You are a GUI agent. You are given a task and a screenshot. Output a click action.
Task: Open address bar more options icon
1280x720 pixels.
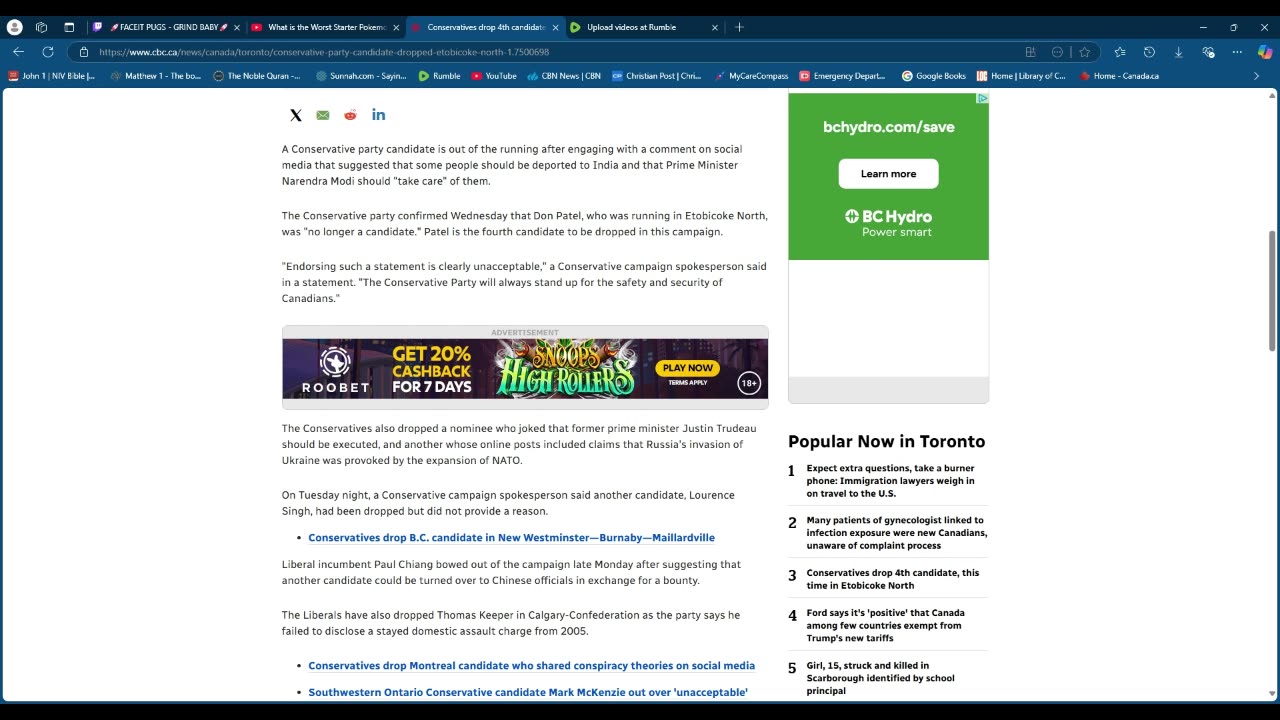tap(1057, 52)
